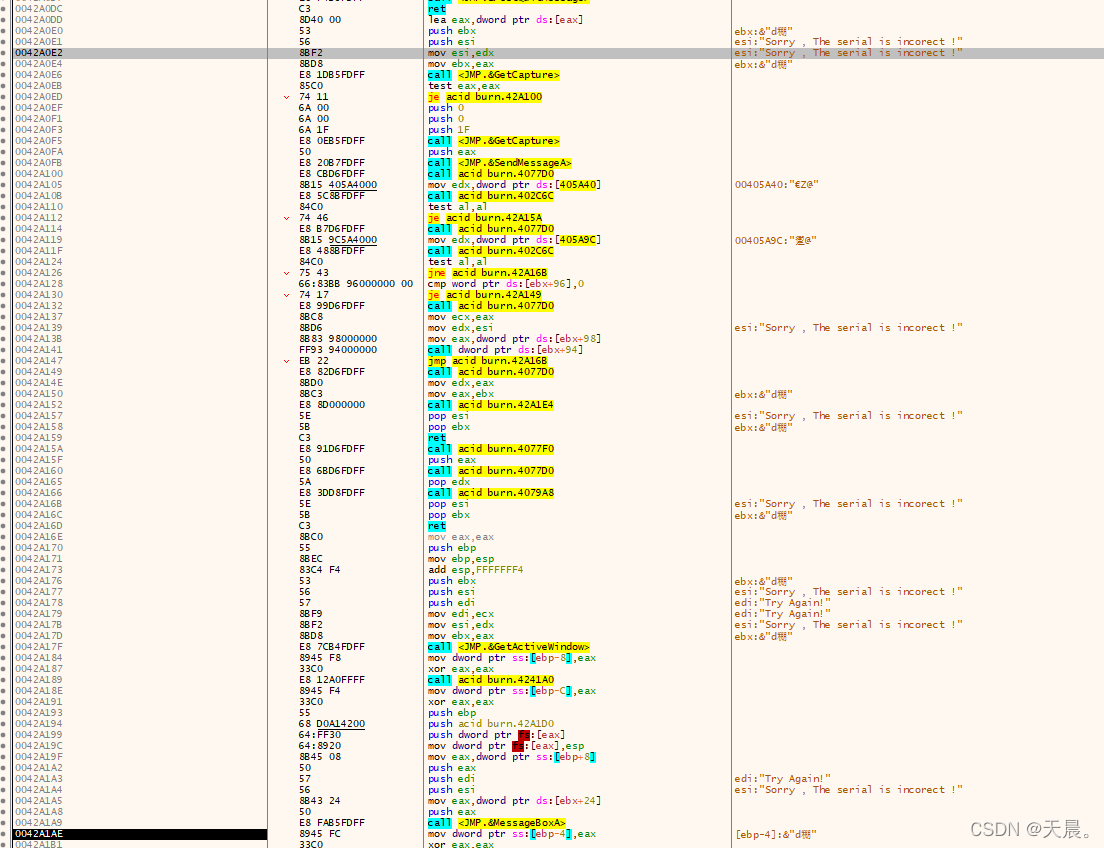This screenshot has height=848, width=1104.
Task: Toggle breakpoint dot beside address 0042A166
Action: (x=4, y=493)
